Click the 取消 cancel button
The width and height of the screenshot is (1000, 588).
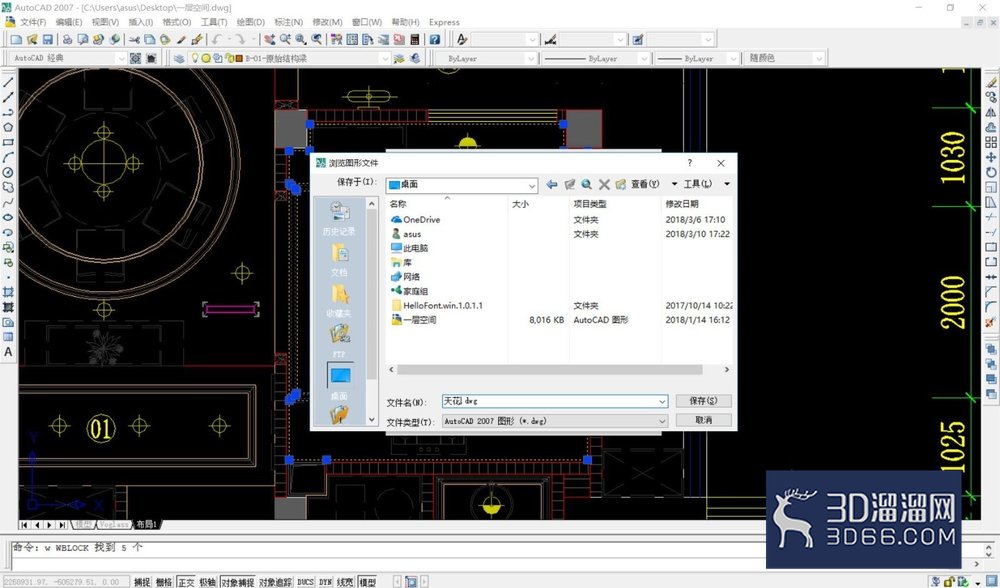tap(703, 420)
